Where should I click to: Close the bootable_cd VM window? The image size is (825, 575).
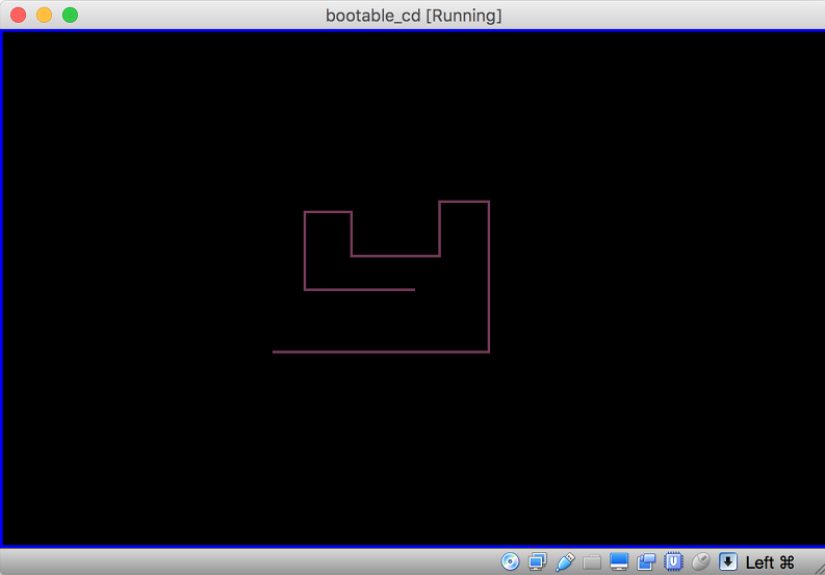[18, 15]
